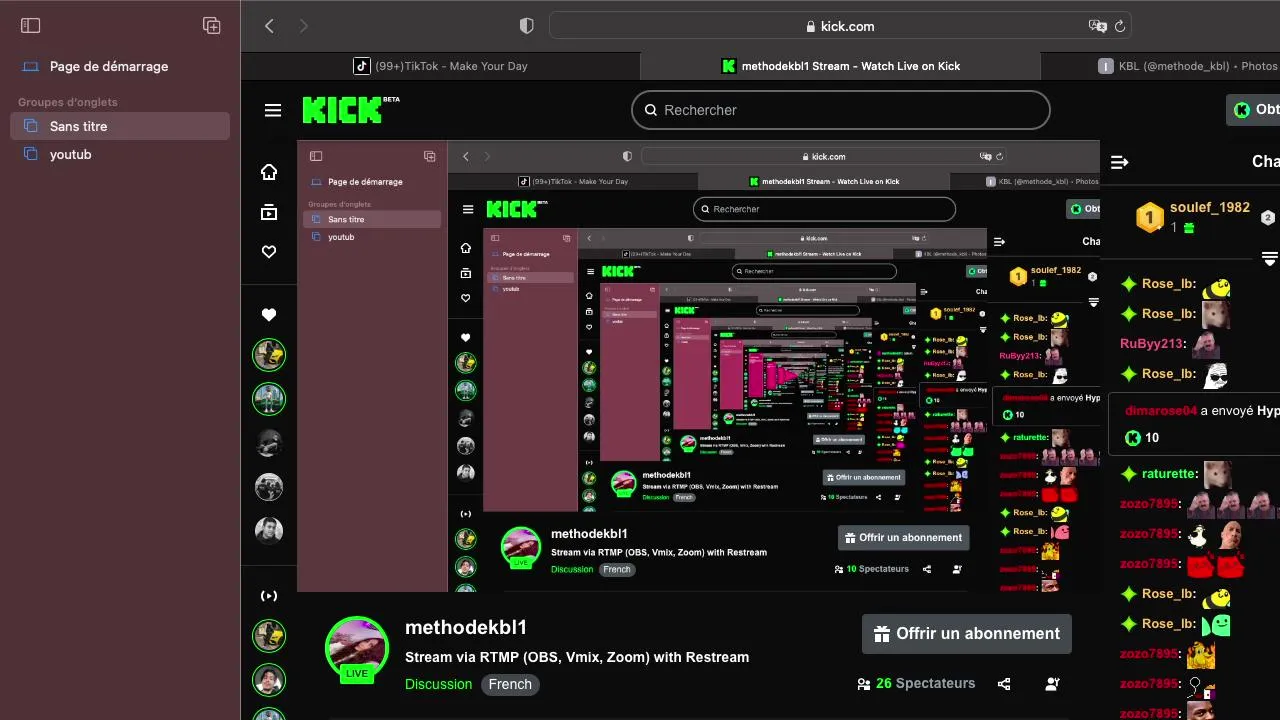
Task: Go back to the previous page
Action: [269, 26]
